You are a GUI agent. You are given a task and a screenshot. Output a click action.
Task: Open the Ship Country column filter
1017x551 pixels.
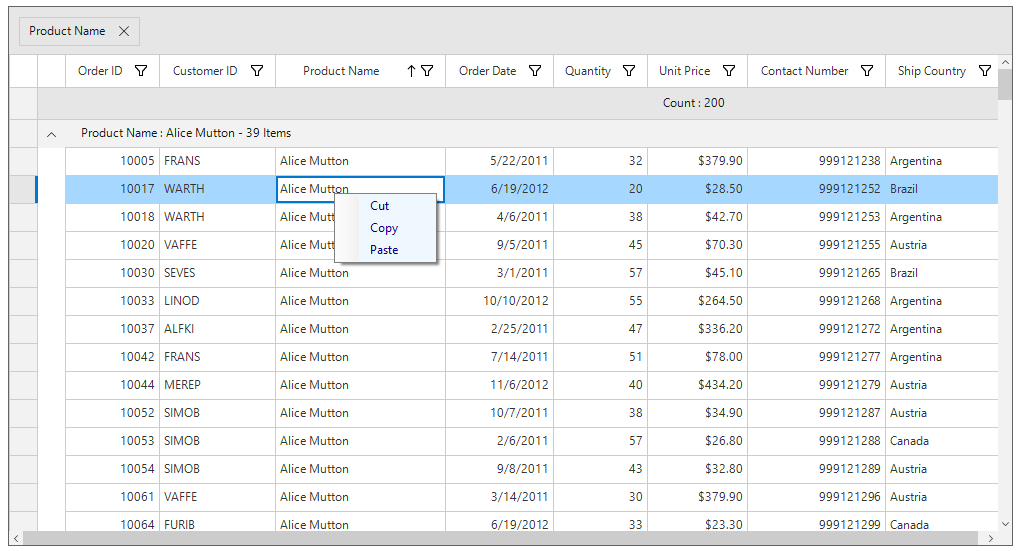click(x=985, y=71)
